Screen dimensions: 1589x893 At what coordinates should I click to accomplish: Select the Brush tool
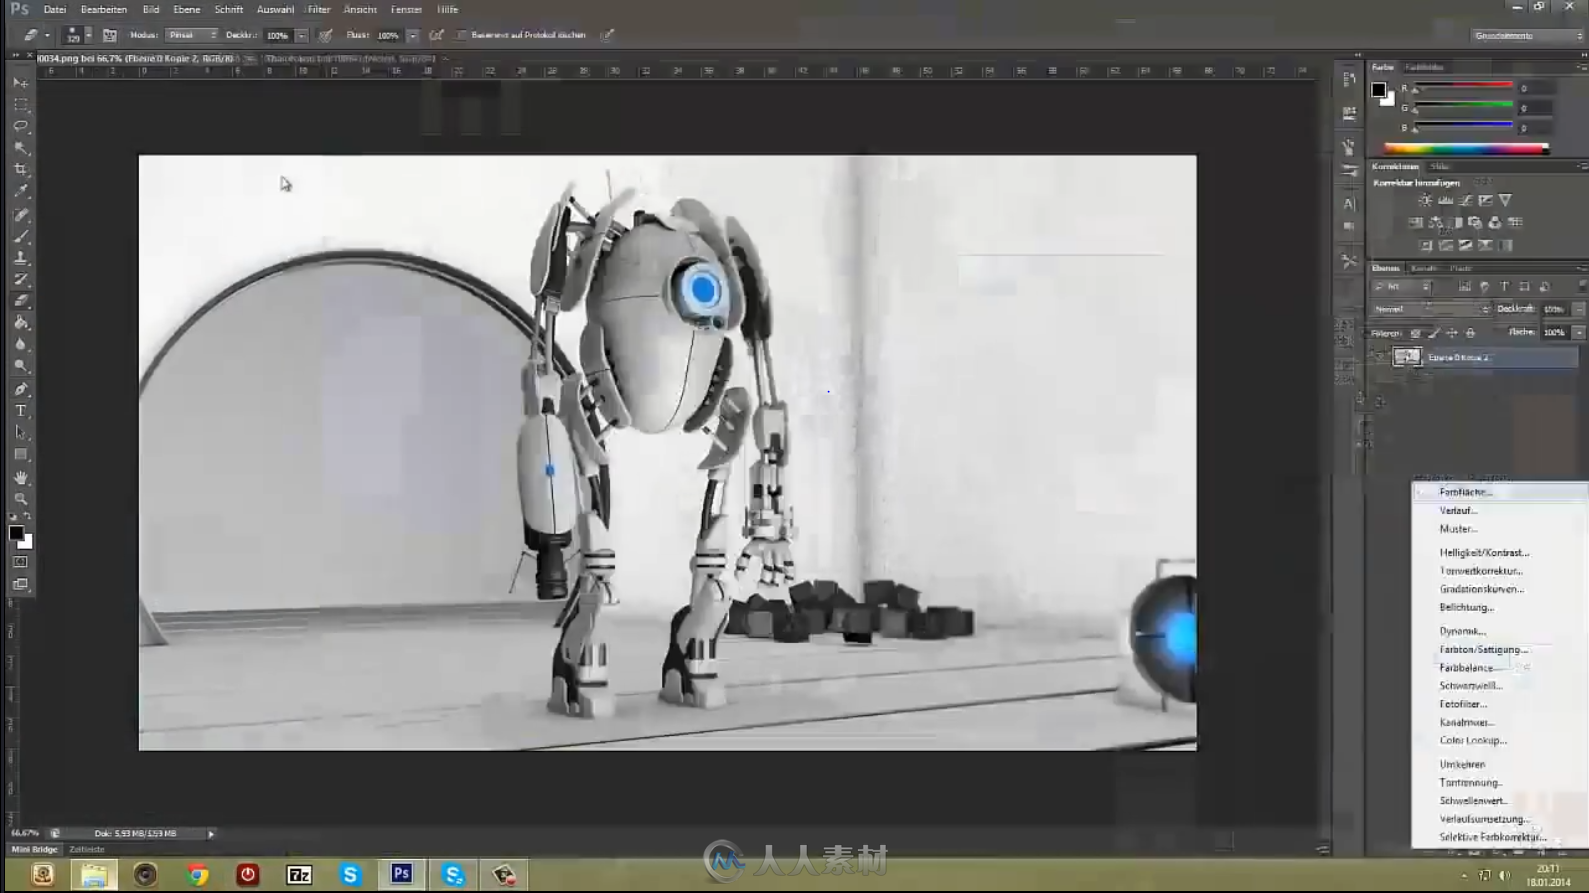21,237
